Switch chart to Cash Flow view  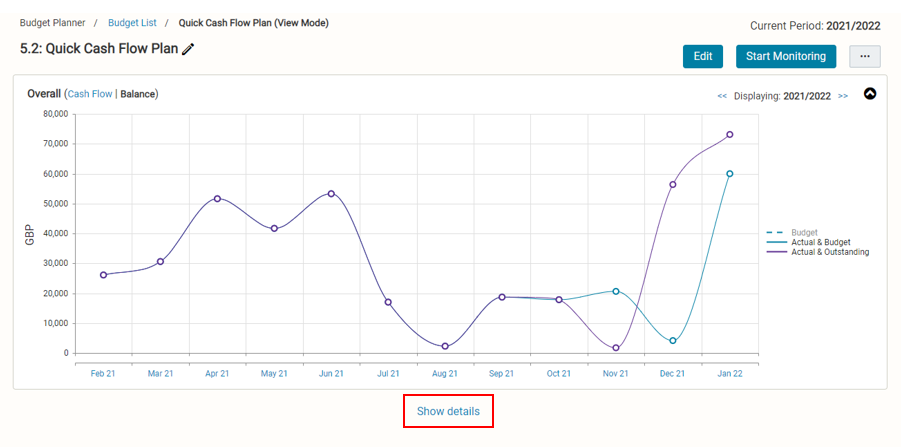[90, 94]
